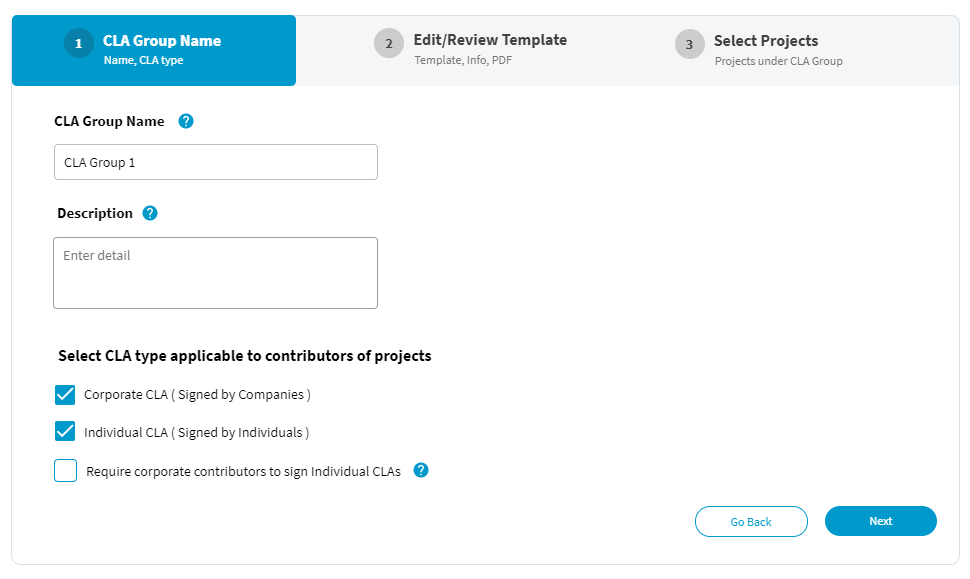Click the step 2 number circle
Image resolution: width=970 pixels, height=579 pixels.
point(389,44)
